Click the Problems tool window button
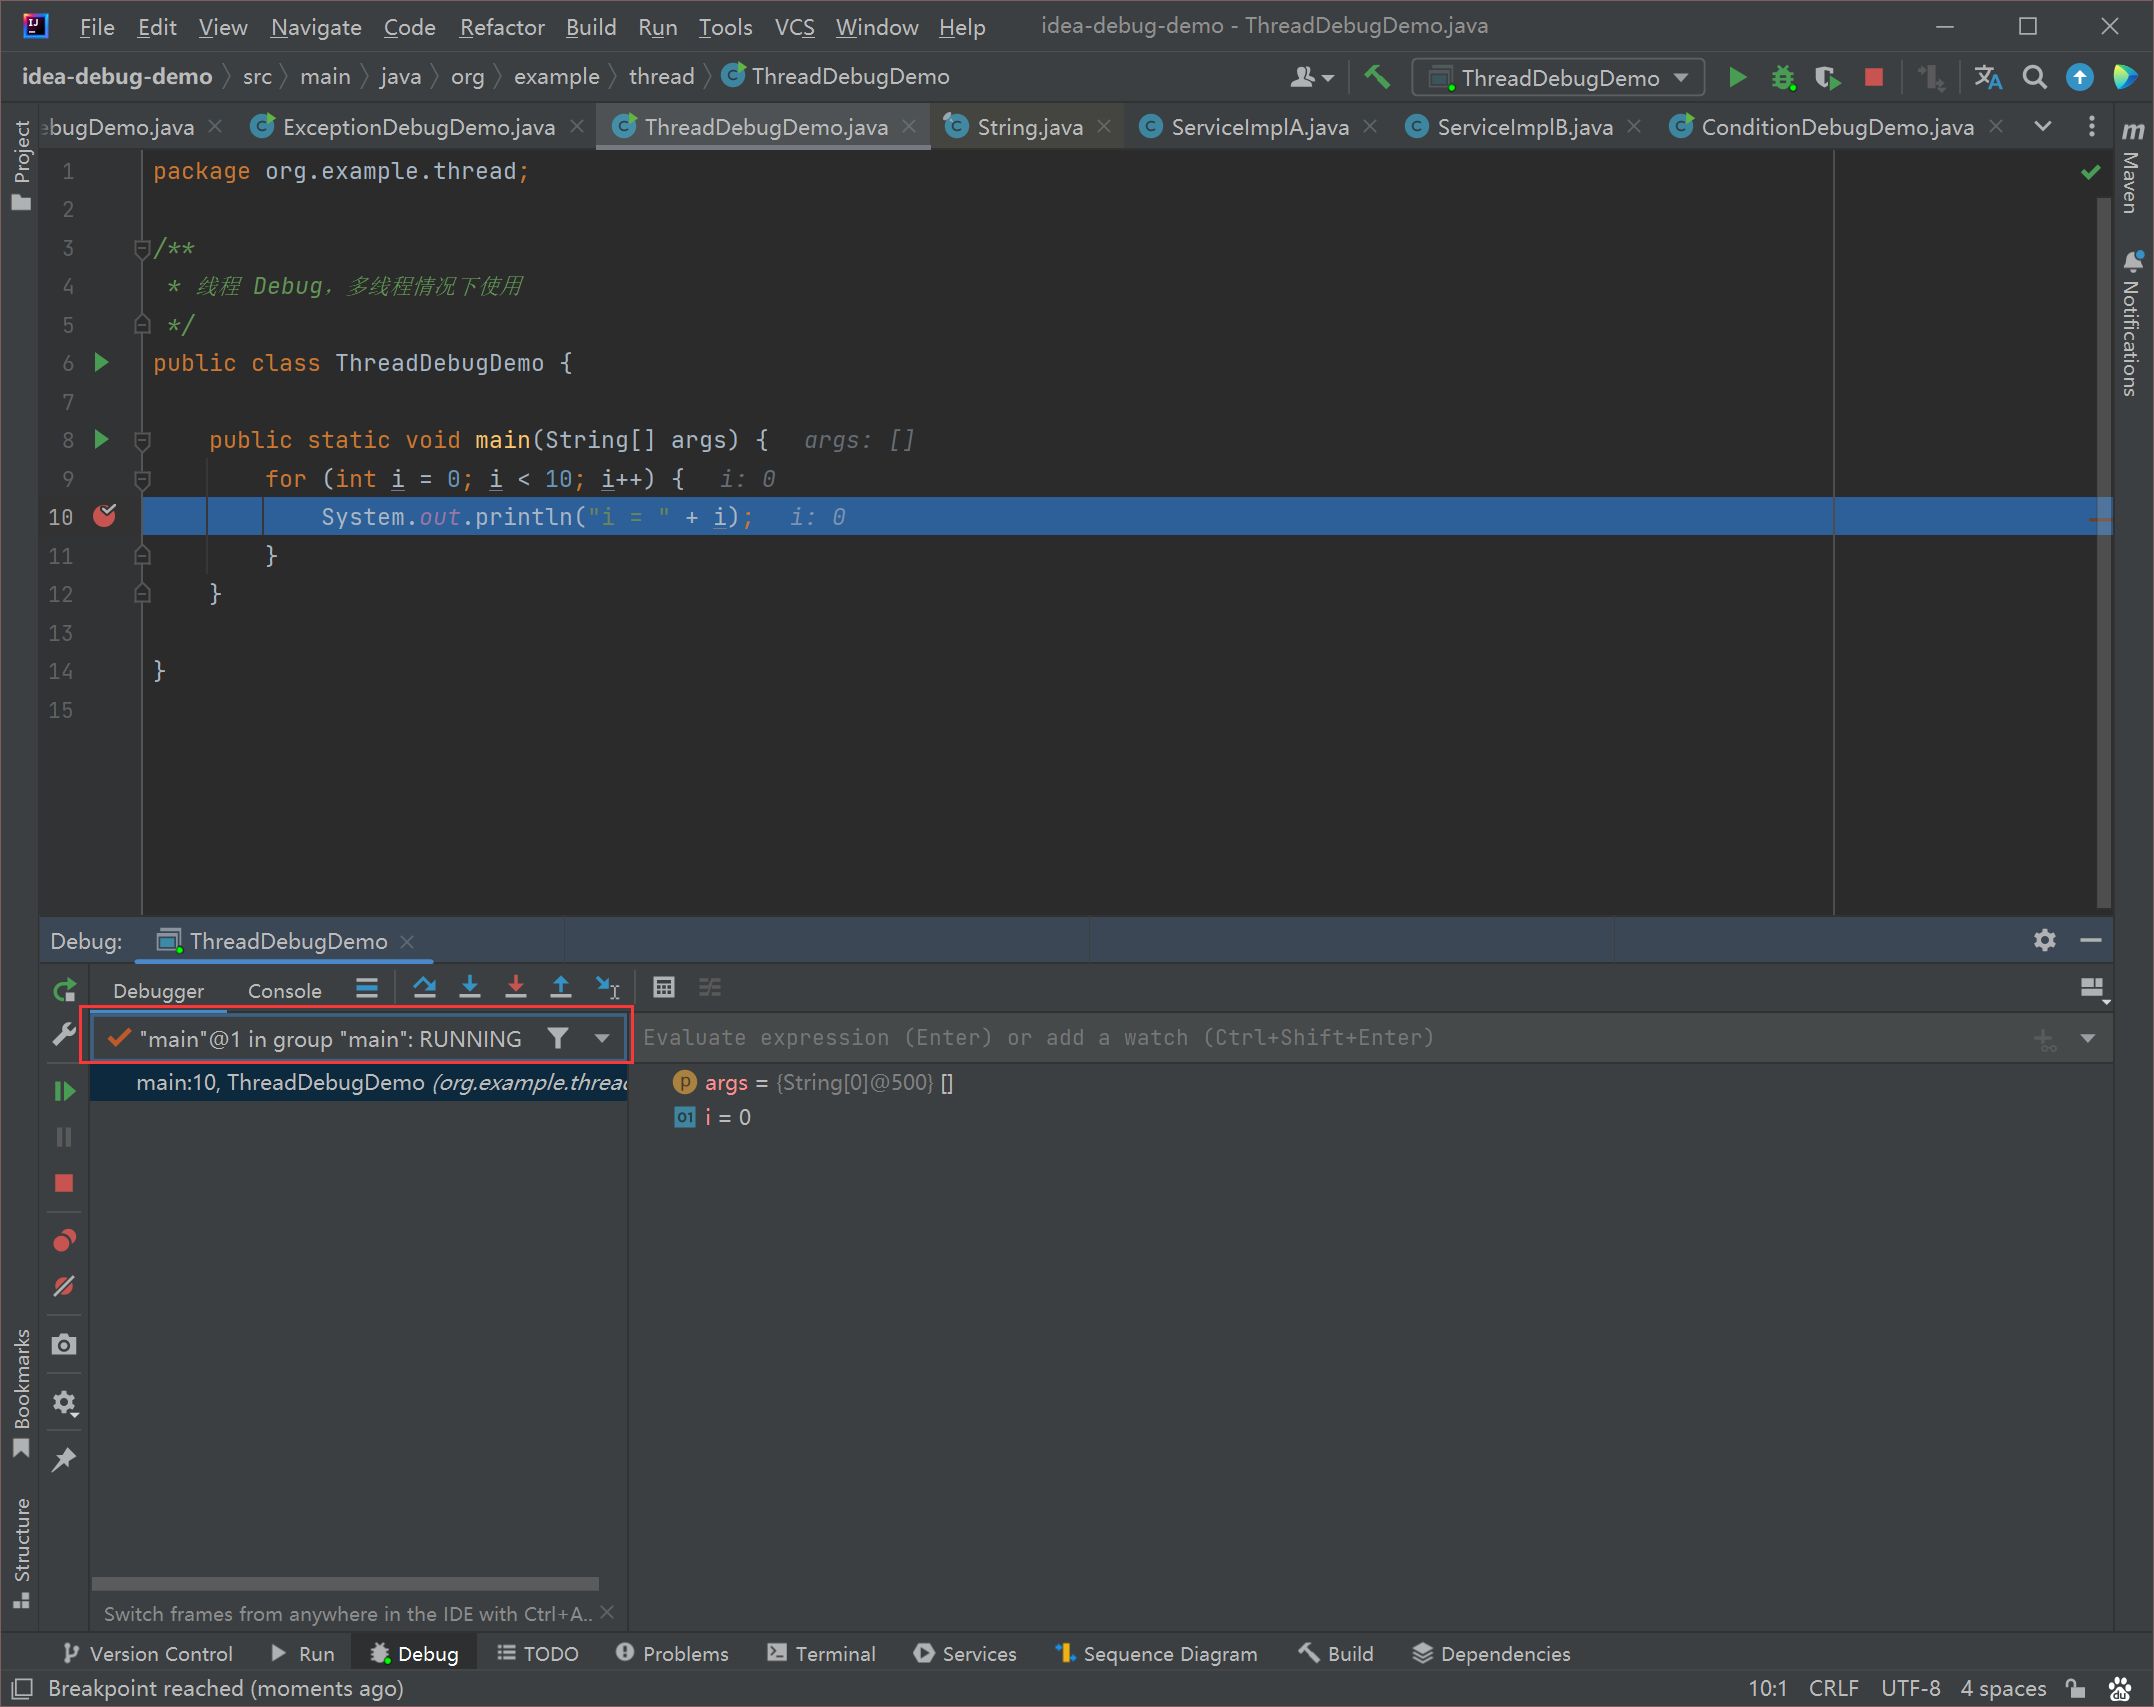The height and width of the screenshot is (1707, 2154). (672, 1654)
